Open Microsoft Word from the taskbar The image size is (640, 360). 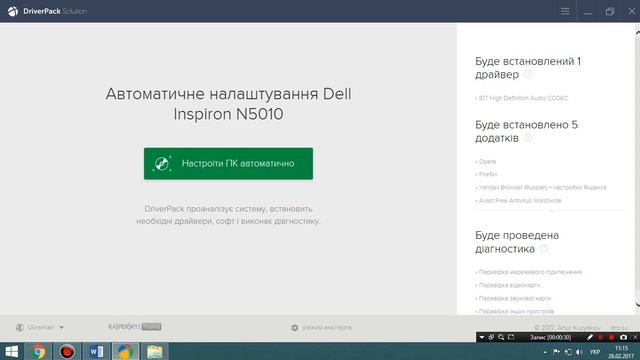(96, 351)
